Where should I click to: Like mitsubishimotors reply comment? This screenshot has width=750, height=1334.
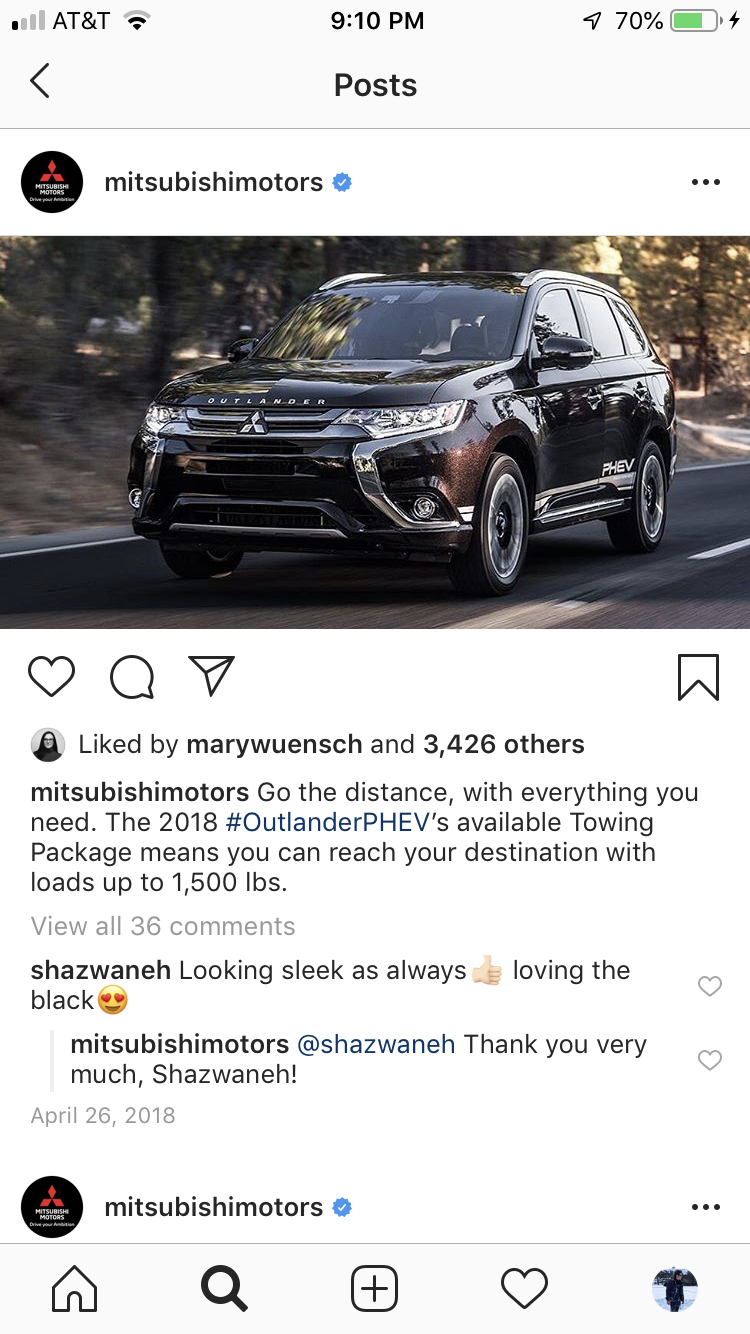(709, 1060)
